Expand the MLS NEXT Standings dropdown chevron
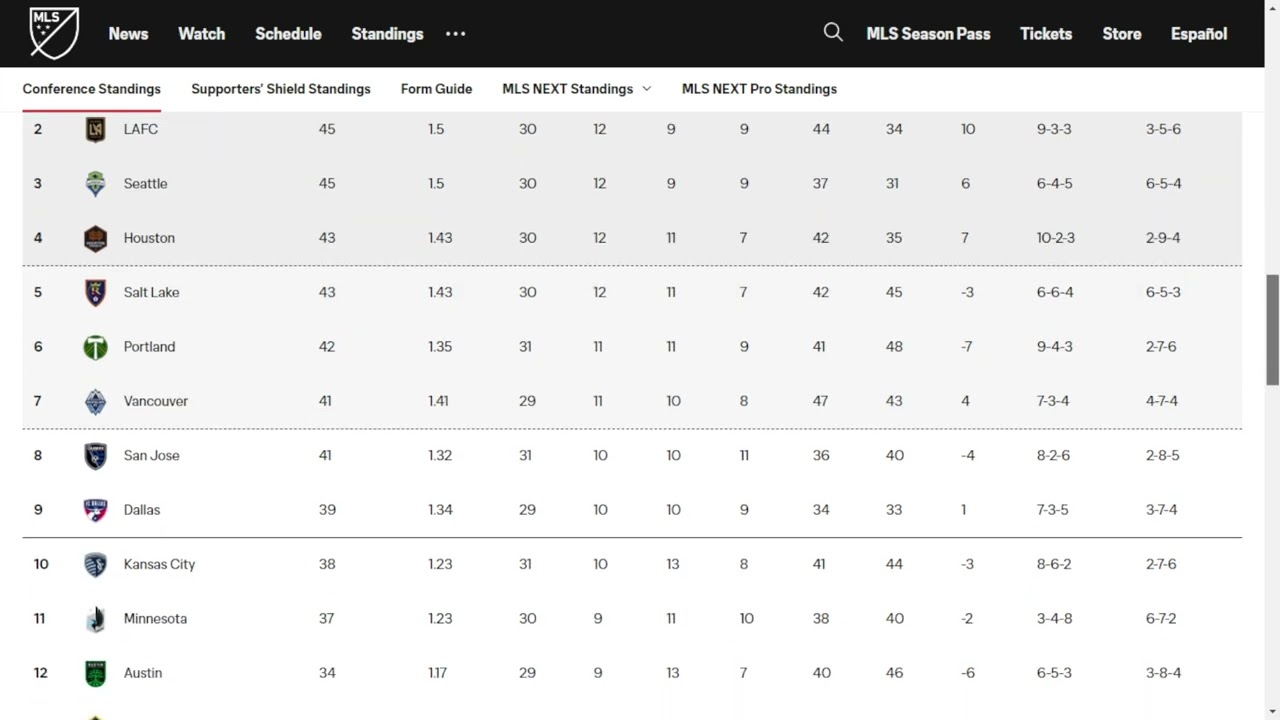The width and height of the screenshot is (1280, 720). (646, 89)
